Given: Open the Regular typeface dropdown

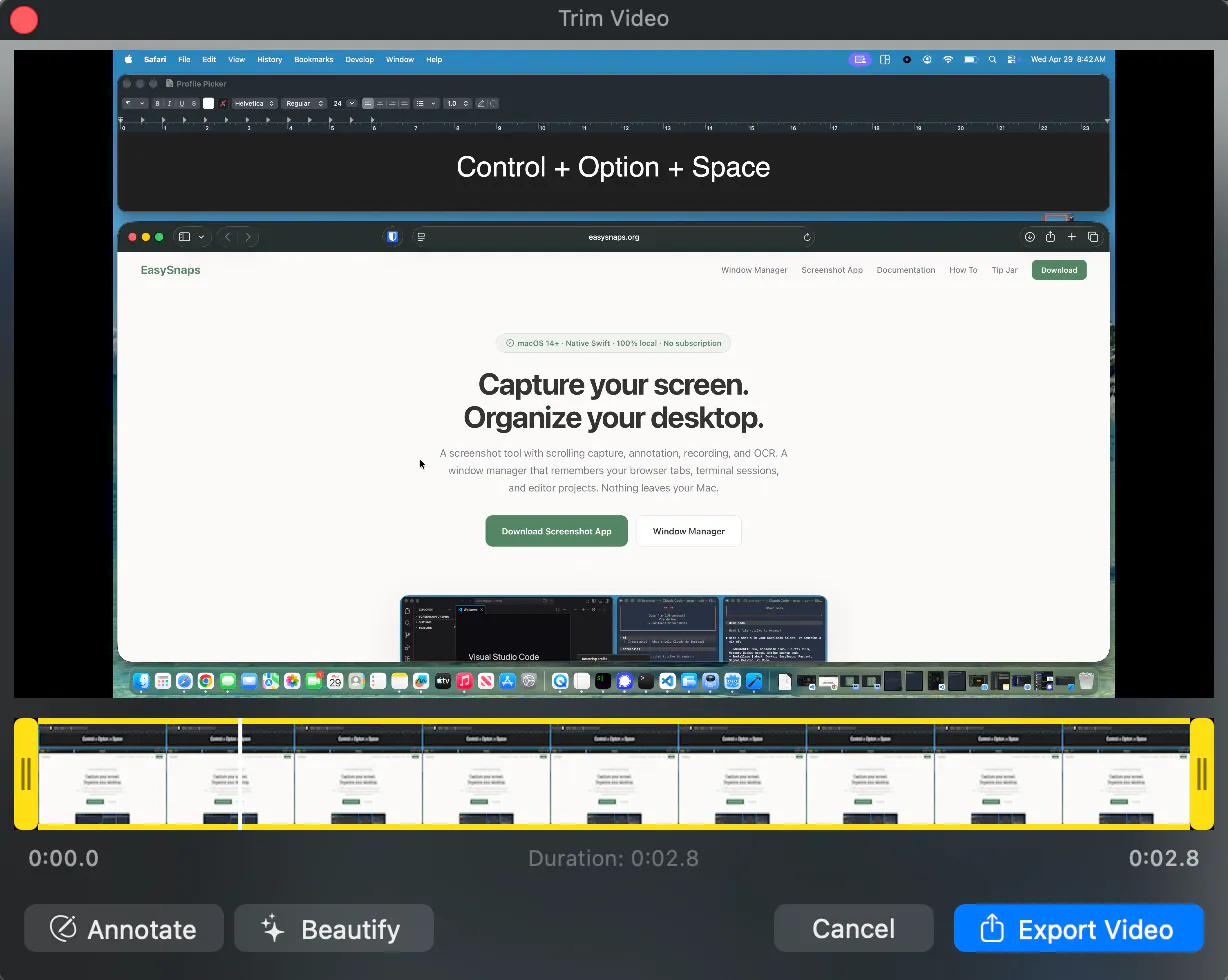Looking at the screenshot, I should (304, 103).
